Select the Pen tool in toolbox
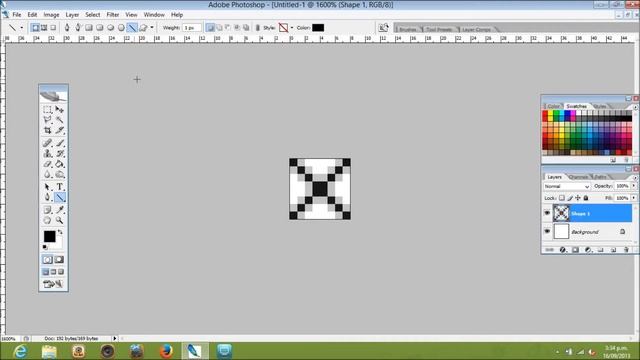640x360 pixels. click(x=47, y=198)
